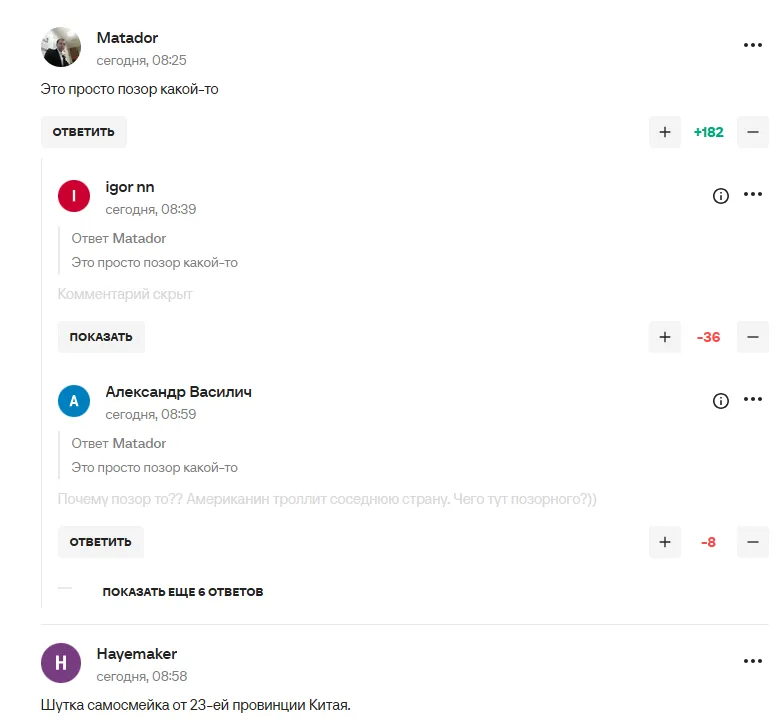
Task: Open Hayemaker's purple avatar
Action: 61,663
